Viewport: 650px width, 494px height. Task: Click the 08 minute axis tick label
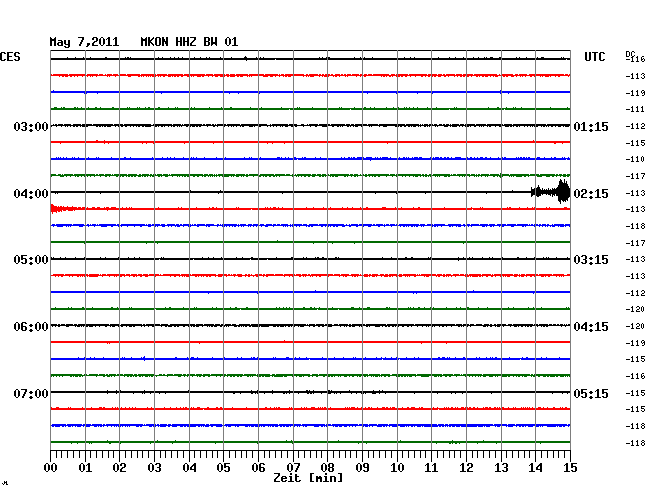pos(327,468)
